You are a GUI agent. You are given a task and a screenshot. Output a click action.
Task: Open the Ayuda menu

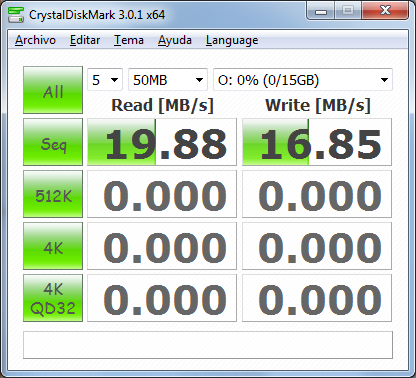click(175, 40)
